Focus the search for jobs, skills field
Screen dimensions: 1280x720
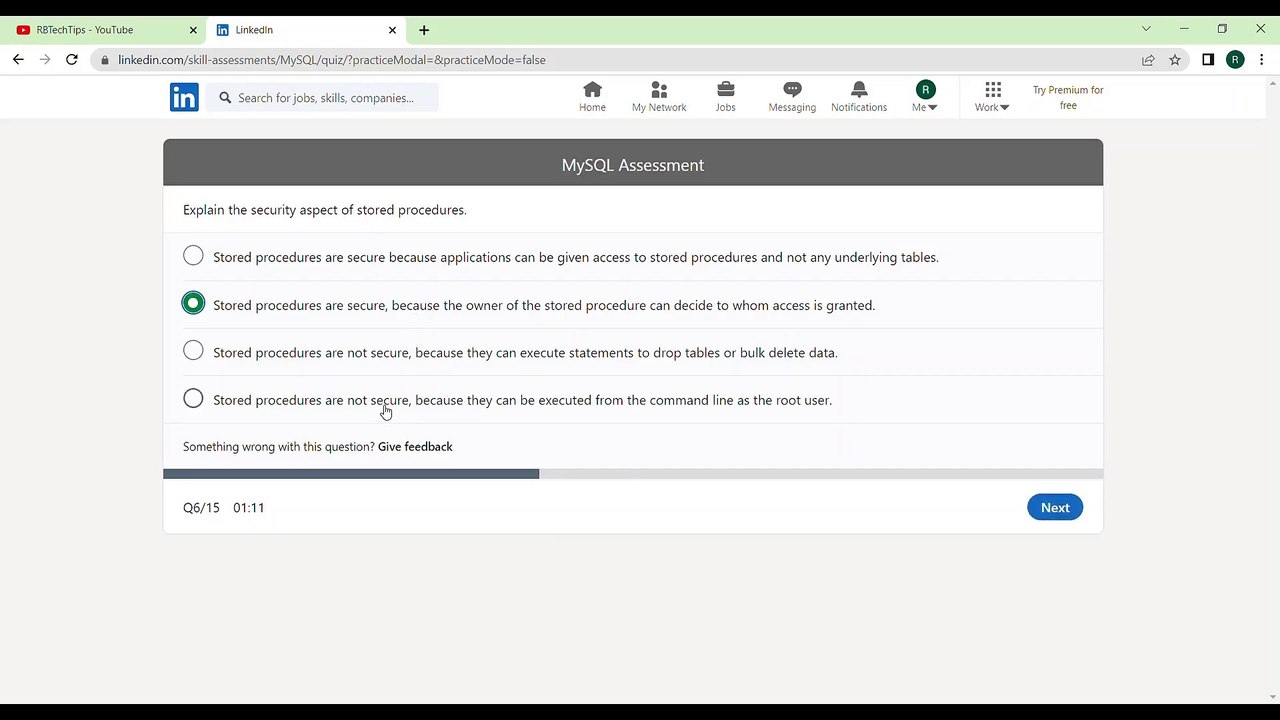pos(323,98)
